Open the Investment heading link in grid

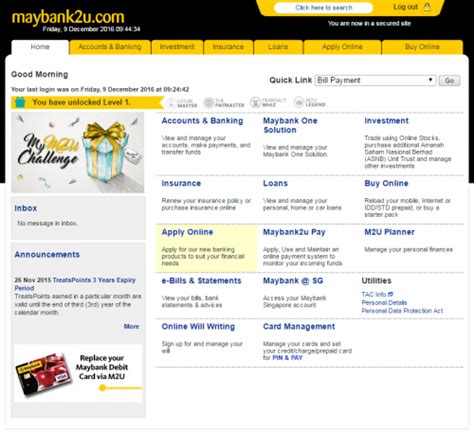(x=386, y=121)
